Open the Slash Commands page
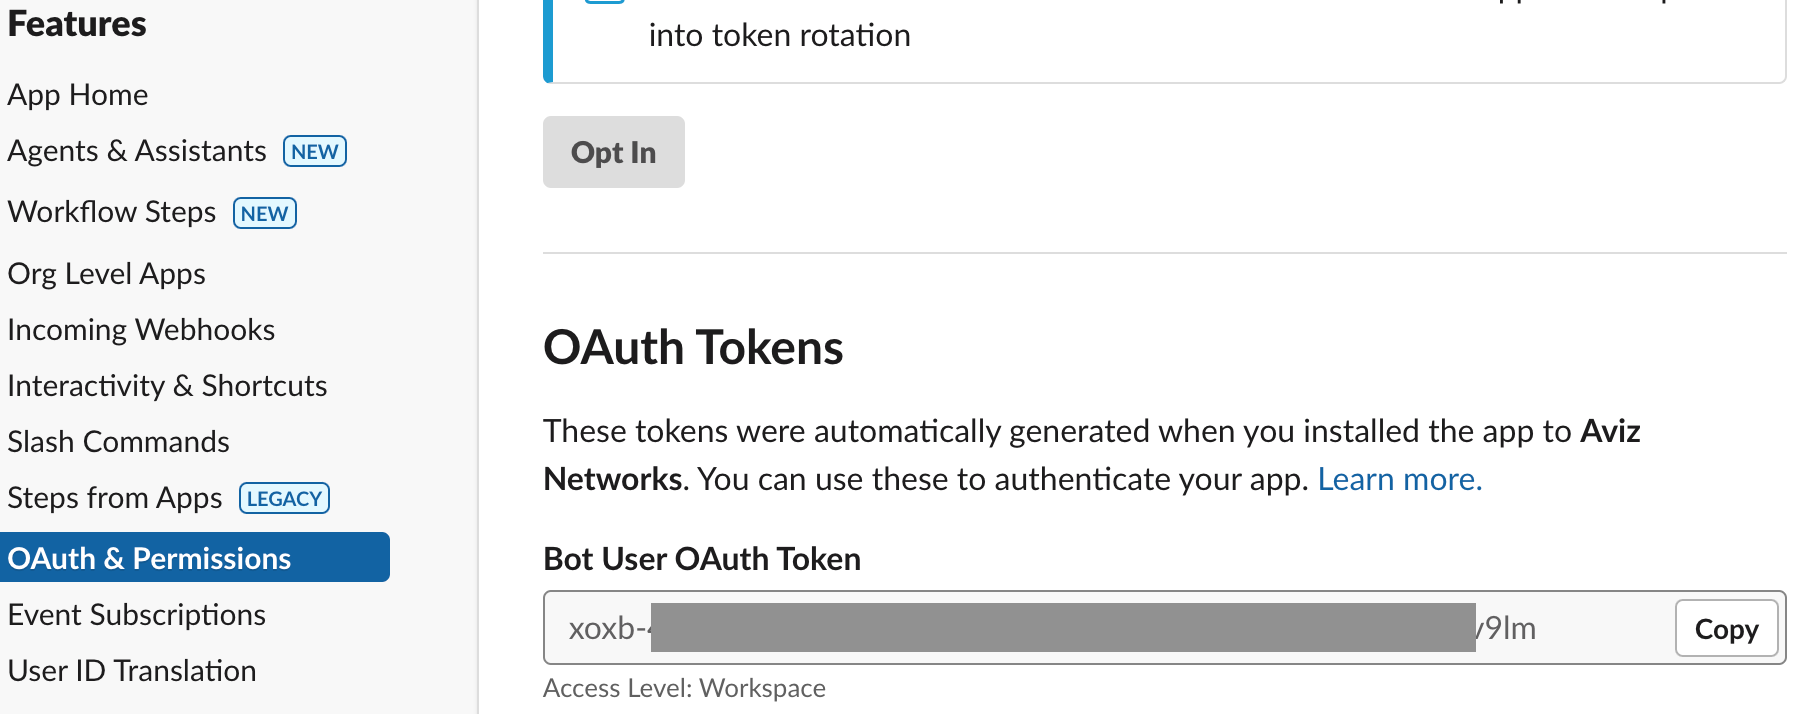This screenshot has height=714, width=1806. click(x=119, y=442)
